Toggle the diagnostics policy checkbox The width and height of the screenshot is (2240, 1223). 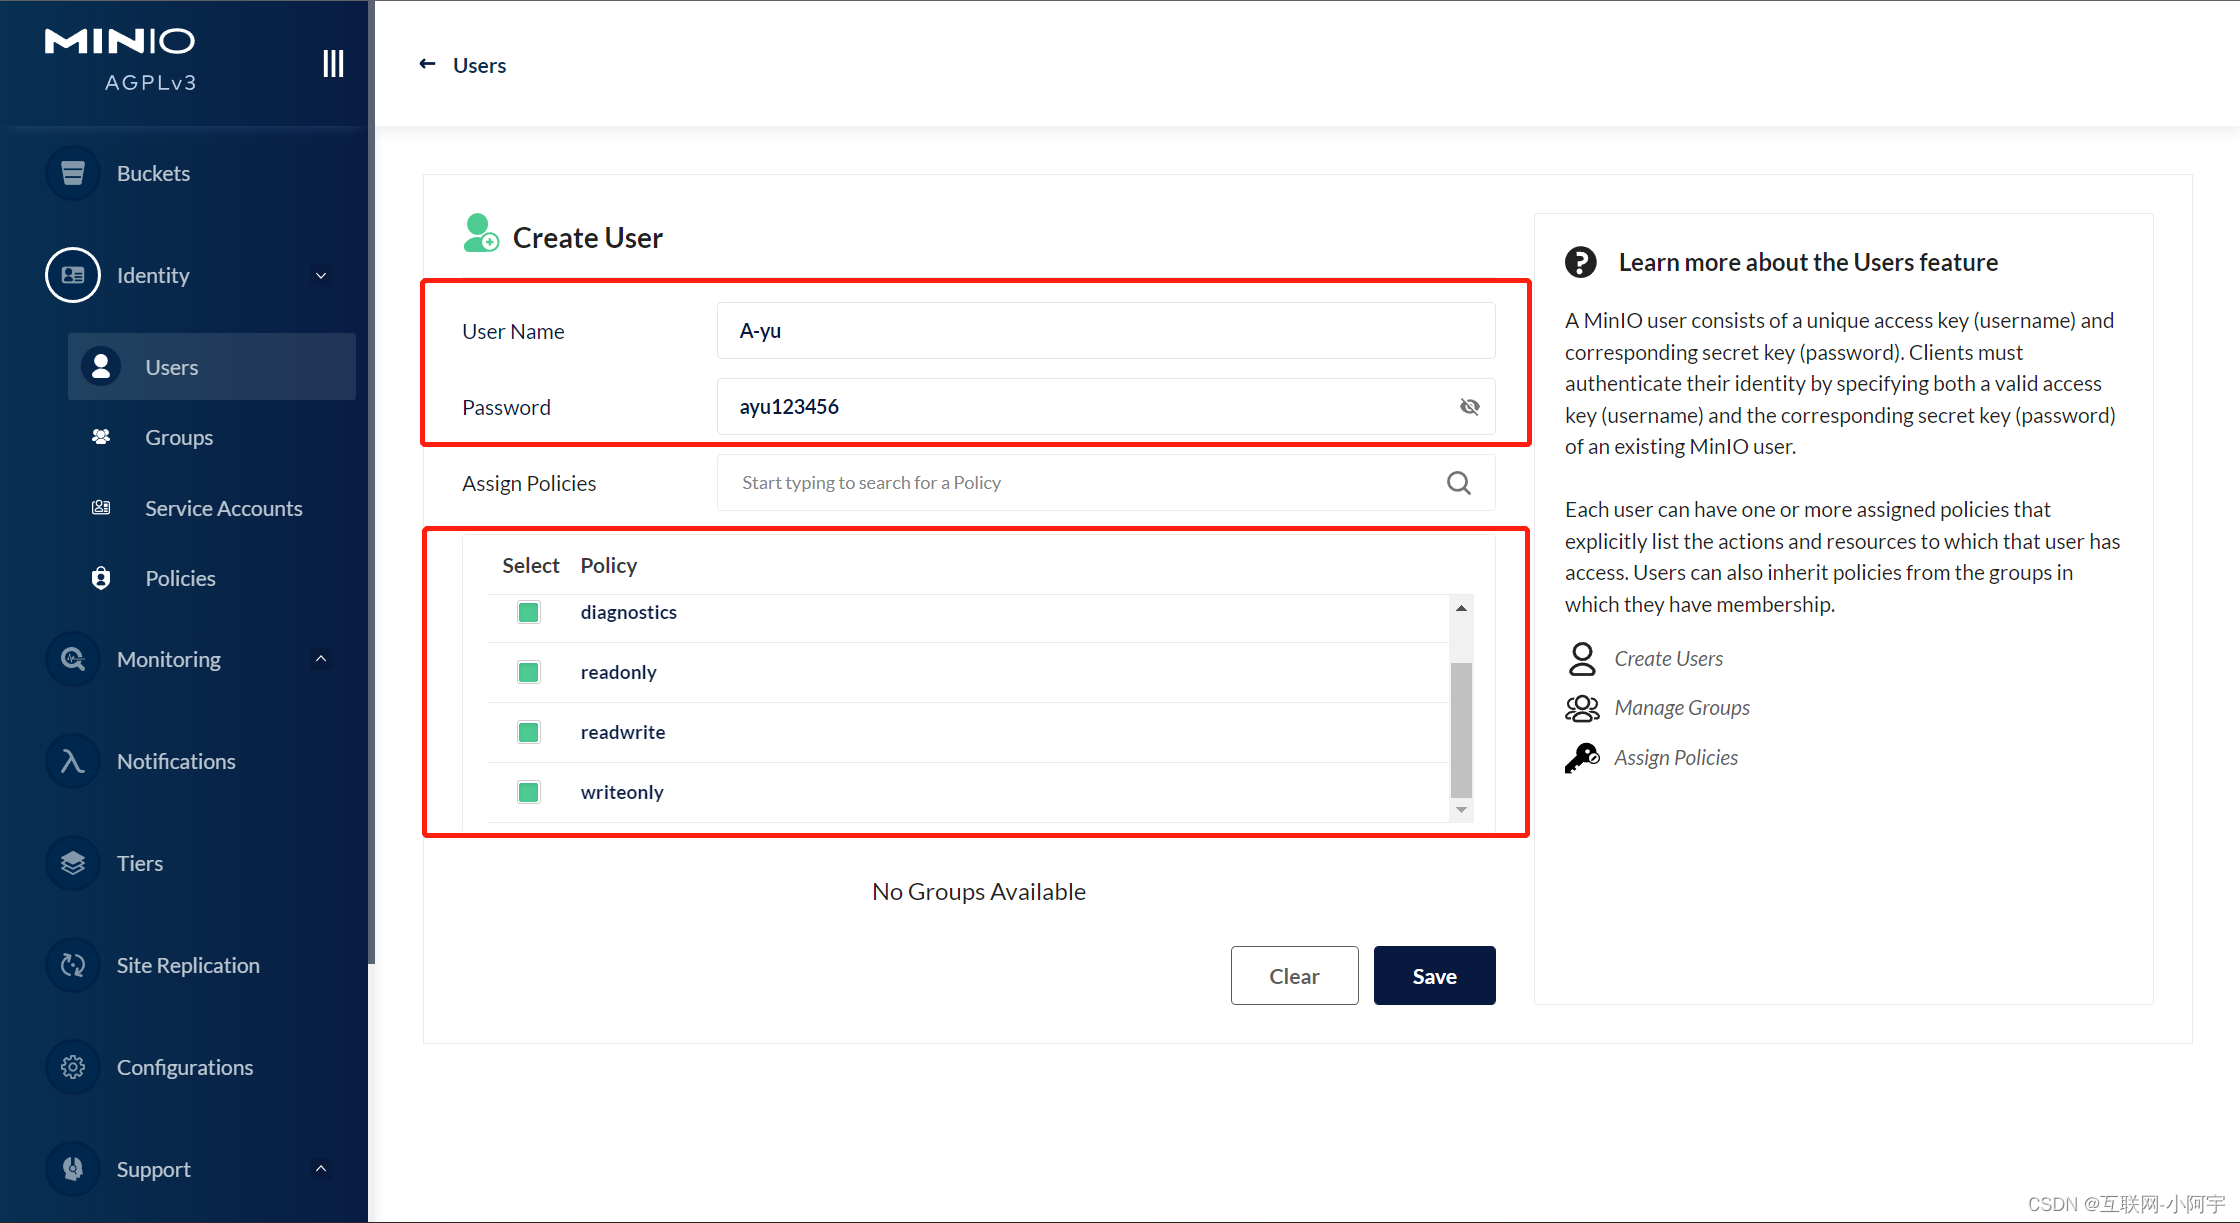529,612
